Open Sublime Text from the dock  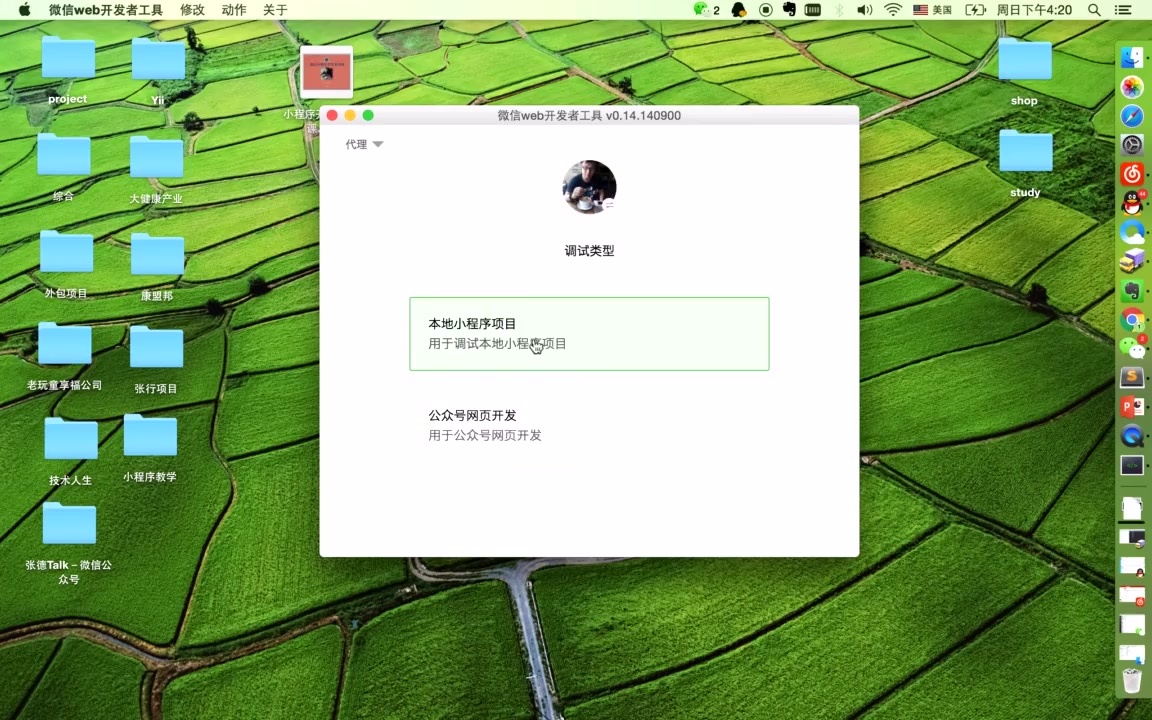click(x=1132, y=377)
